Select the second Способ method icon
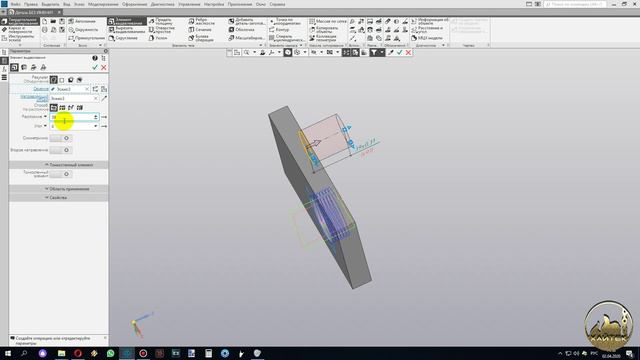This screenshot has width=640, height=360. (62, 107)
